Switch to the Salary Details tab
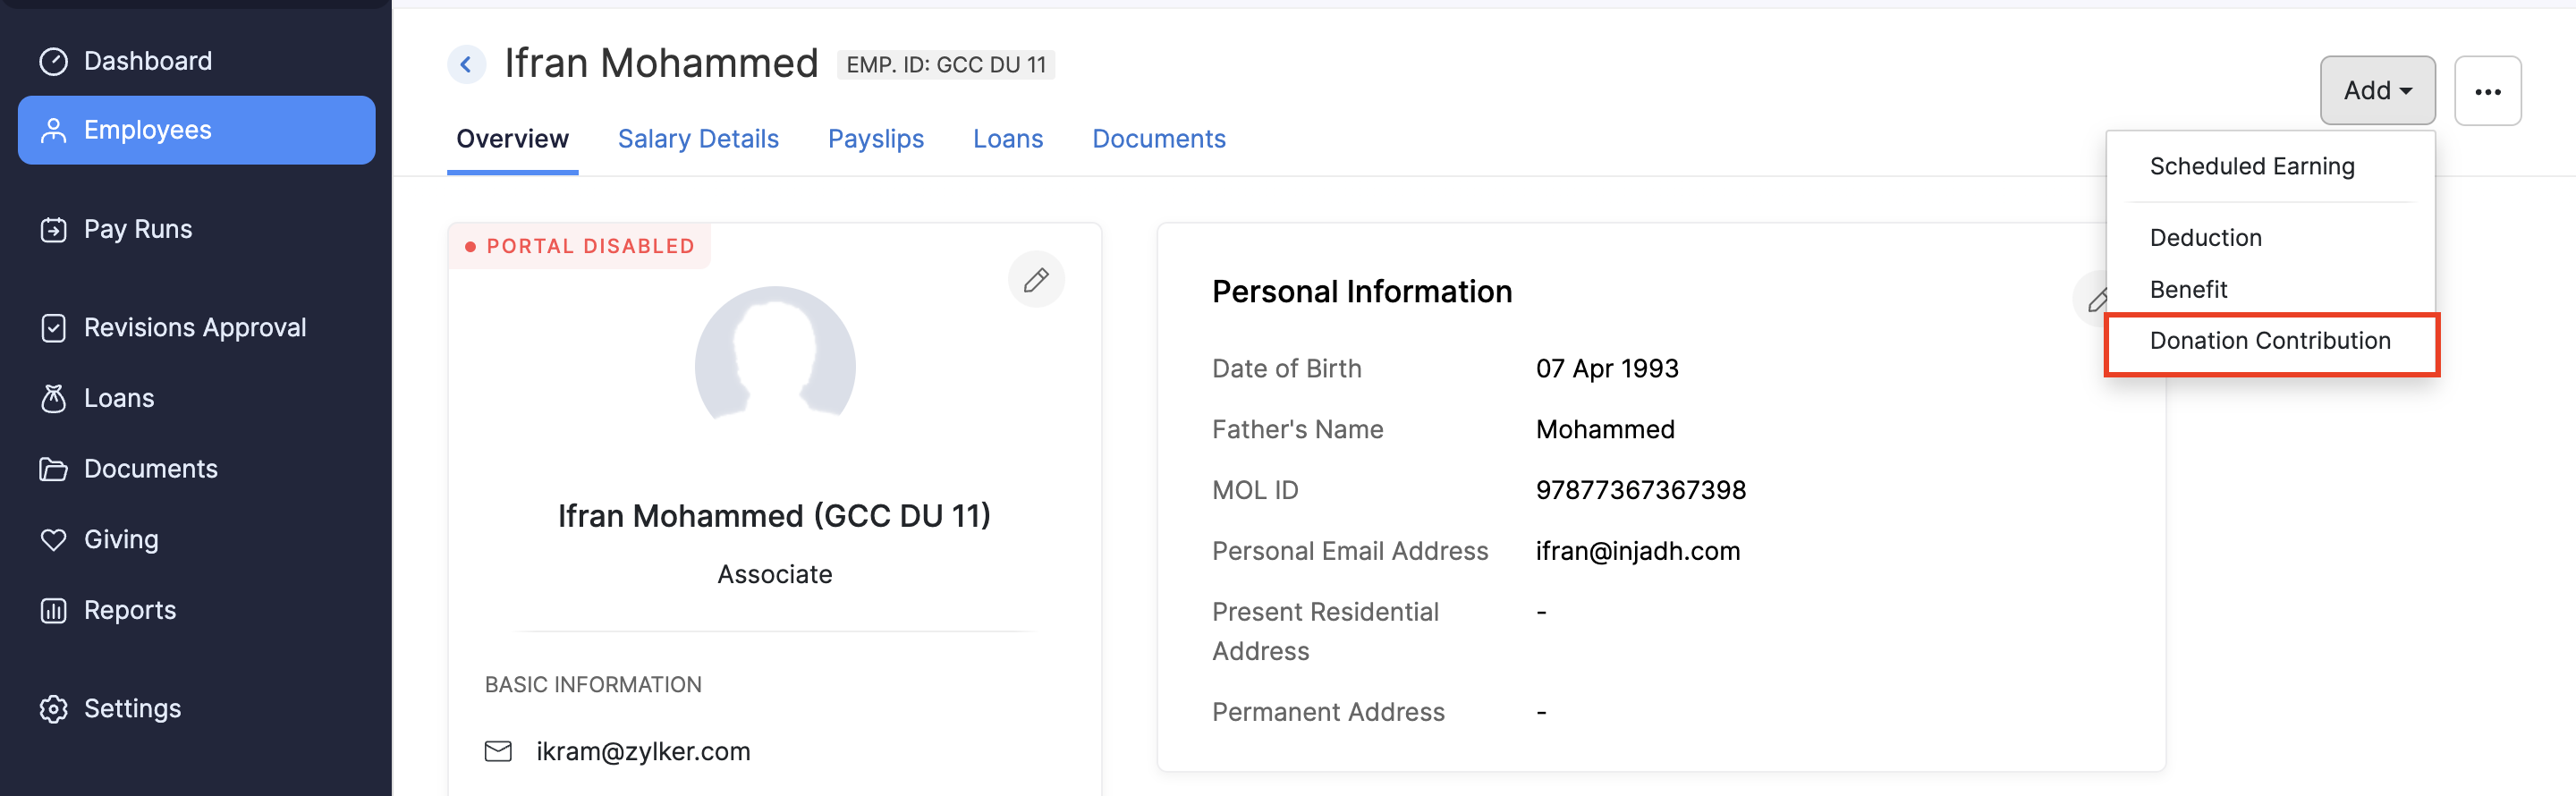The image size is (2576, 796). coord(698,139)
